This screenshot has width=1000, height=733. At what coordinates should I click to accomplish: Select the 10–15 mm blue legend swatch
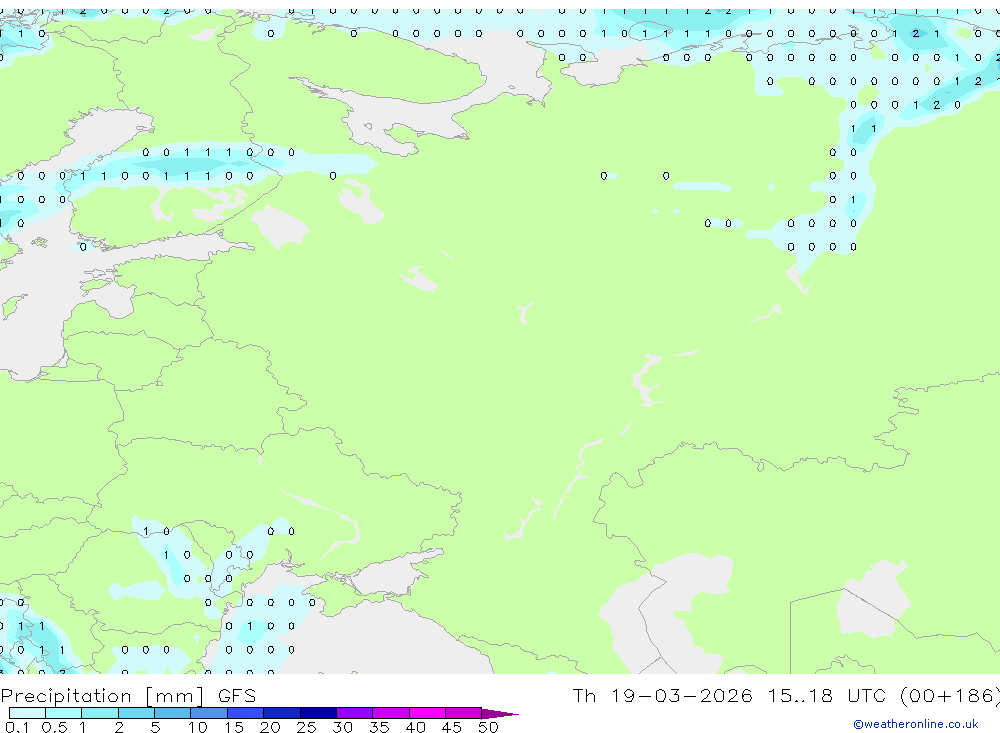[x=209, y=713]
